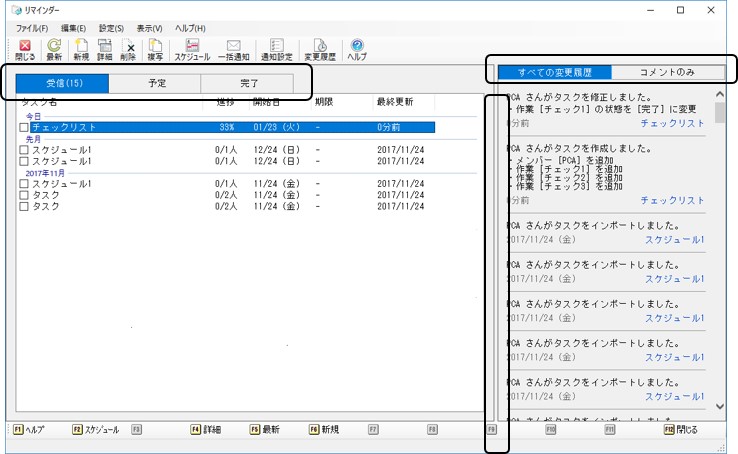Delete the task using 削除 icon

point(128,50)
